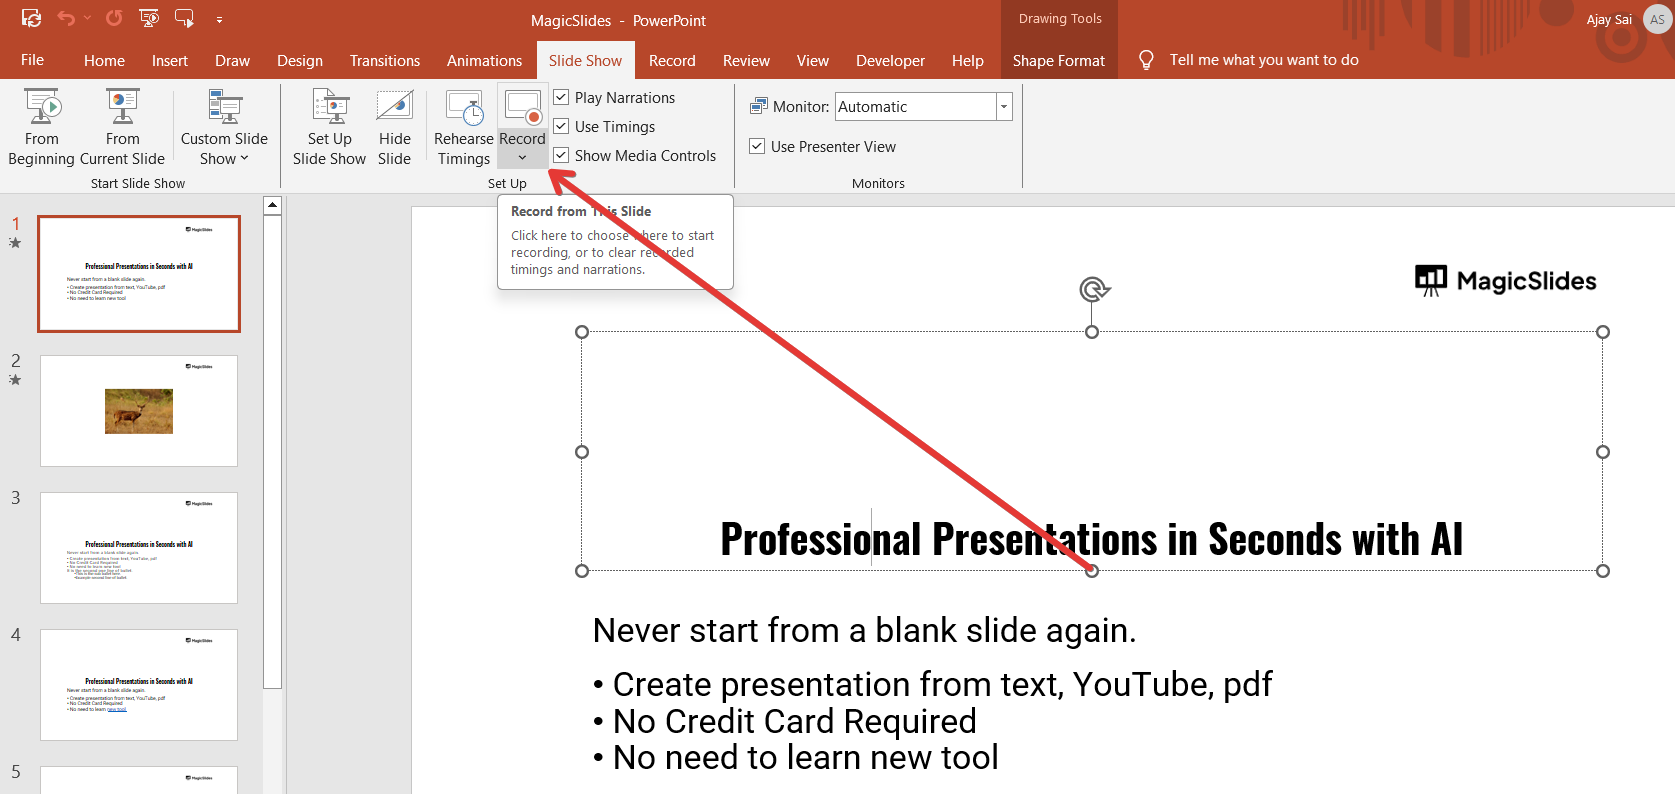Screen dimensions: 1675x794
Task: Select slide 1 thumbnail
Action: [139, 274]
